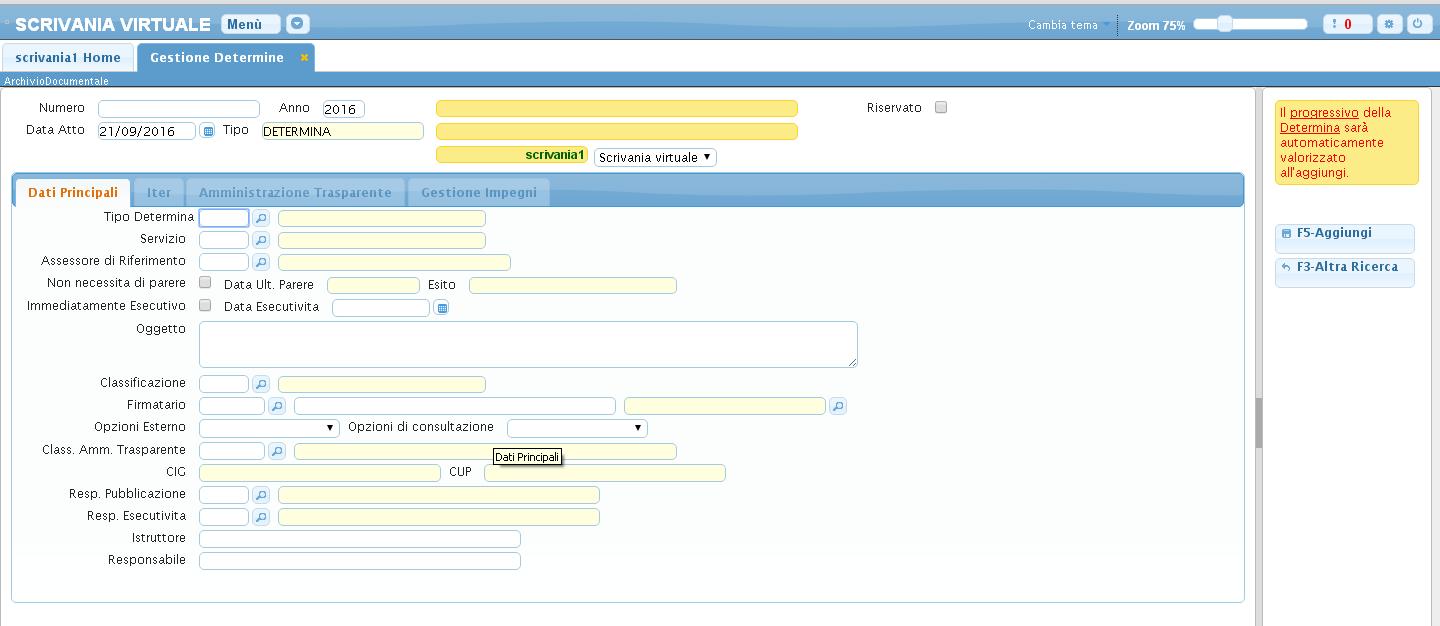Click the search icon next to Resp. Pubblicazione

coord(260,495)
